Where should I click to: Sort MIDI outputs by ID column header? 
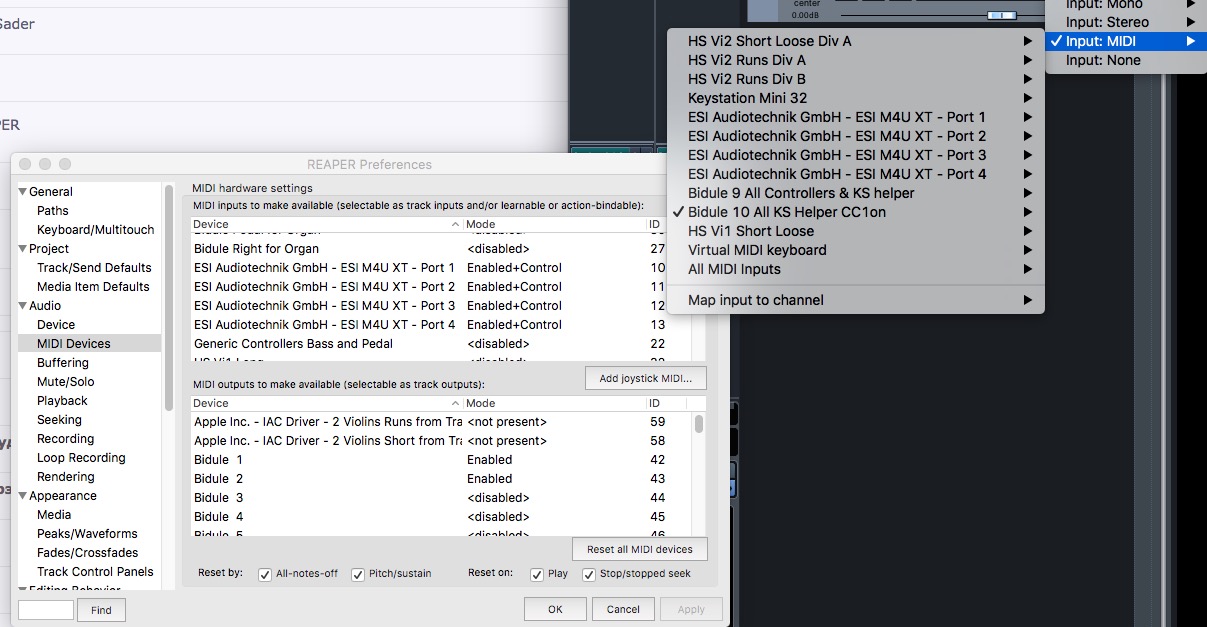[669, 404]
